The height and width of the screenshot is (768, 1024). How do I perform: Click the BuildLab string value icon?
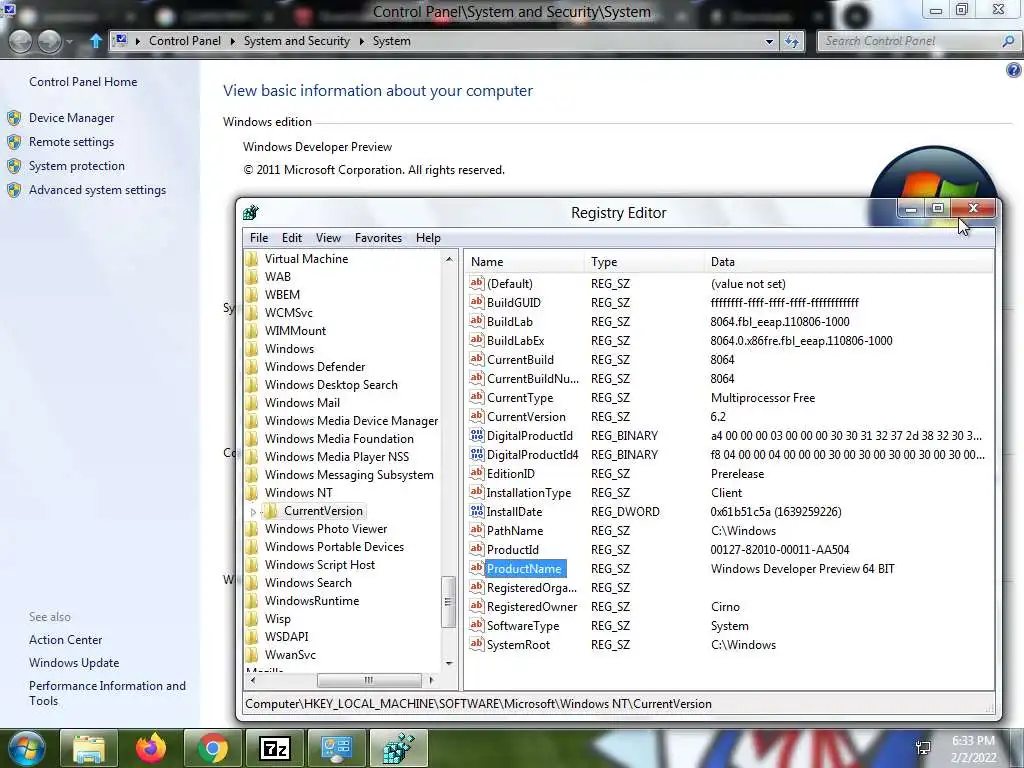coord(477,321)
